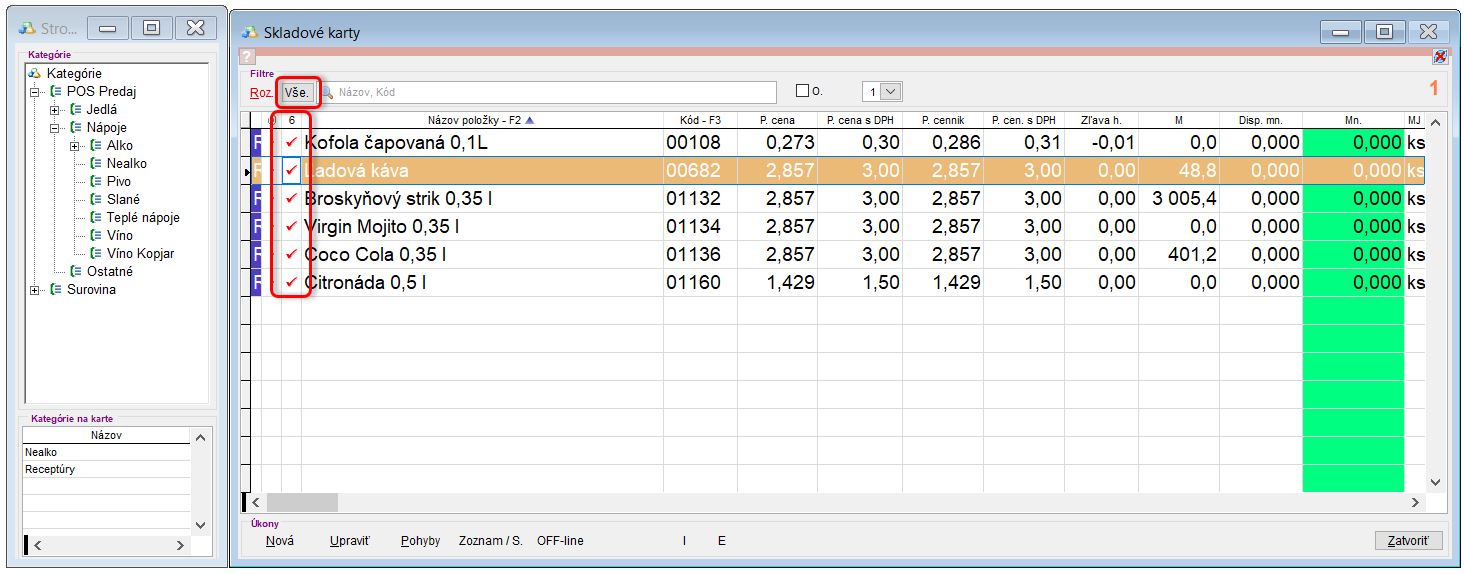
Task: Open the dropdown showing value 1
Action: point(891,92)
